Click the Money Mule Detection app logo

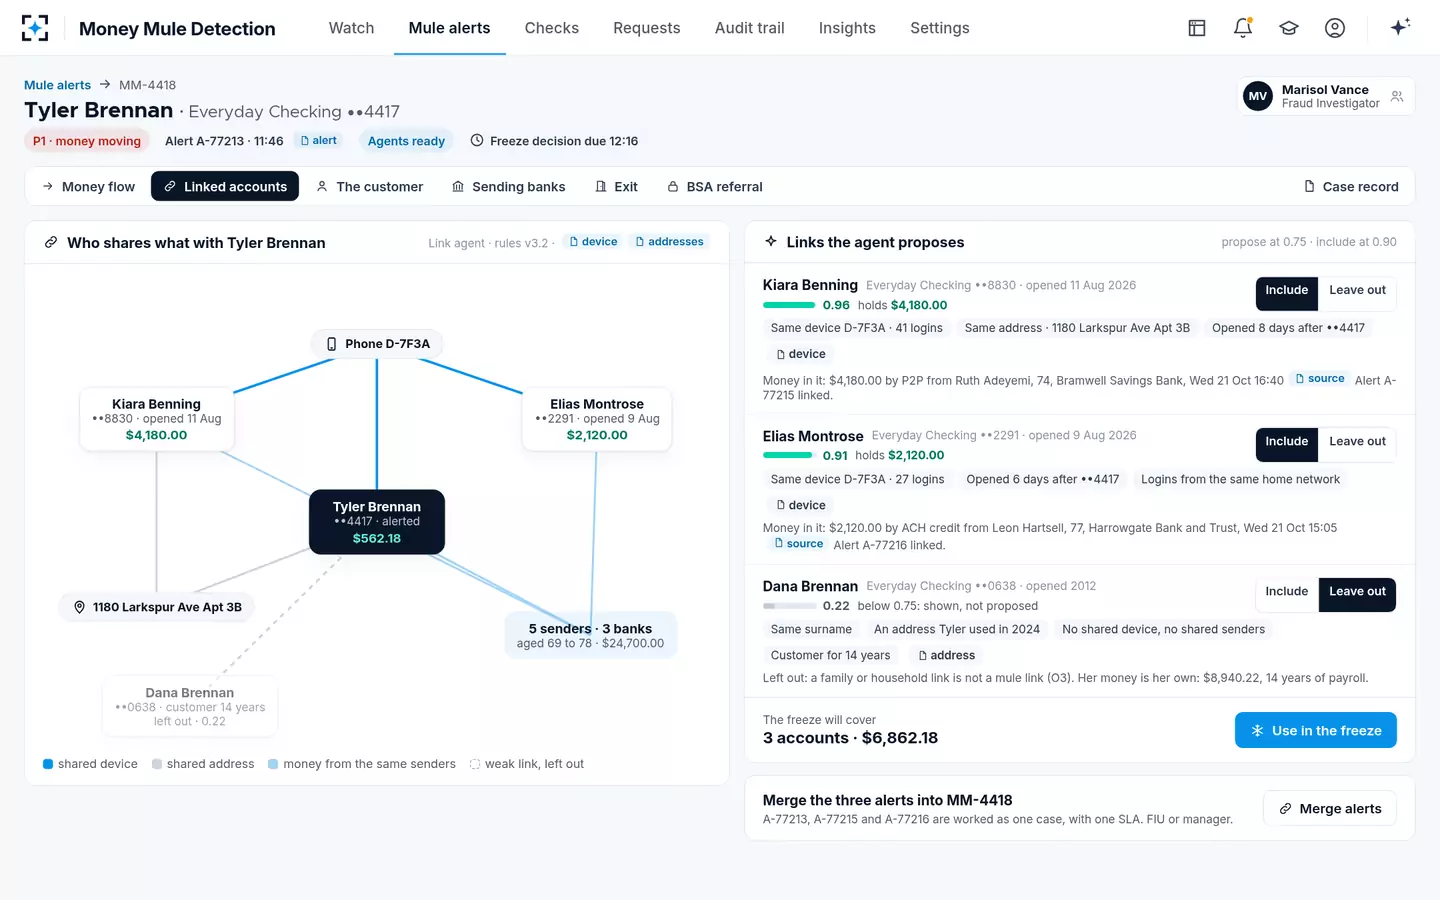[x=35, y=28]
